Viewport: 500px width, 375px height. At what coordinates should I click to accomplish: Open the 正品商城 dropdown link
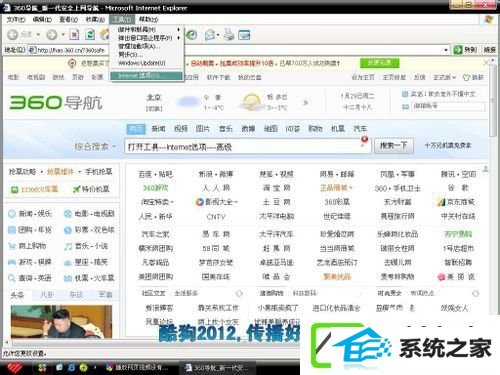[x=336, y=188]
